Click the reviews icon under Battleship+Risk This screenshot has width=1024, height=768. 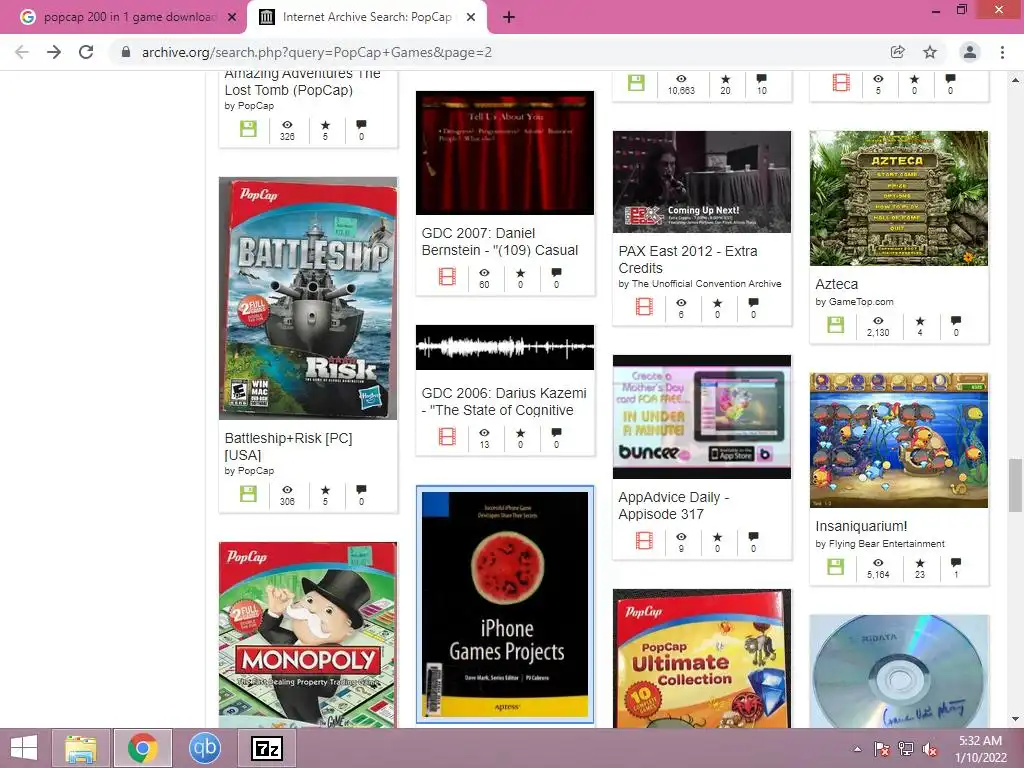click(x=361, y=490)
